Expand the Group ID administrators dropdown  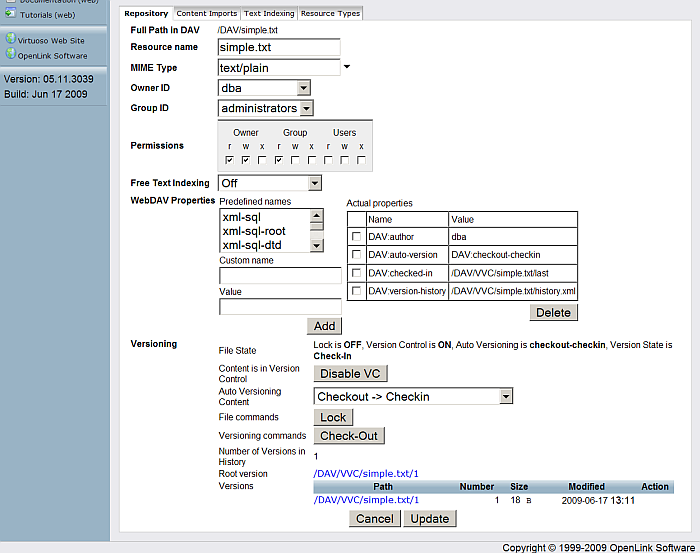265,108
